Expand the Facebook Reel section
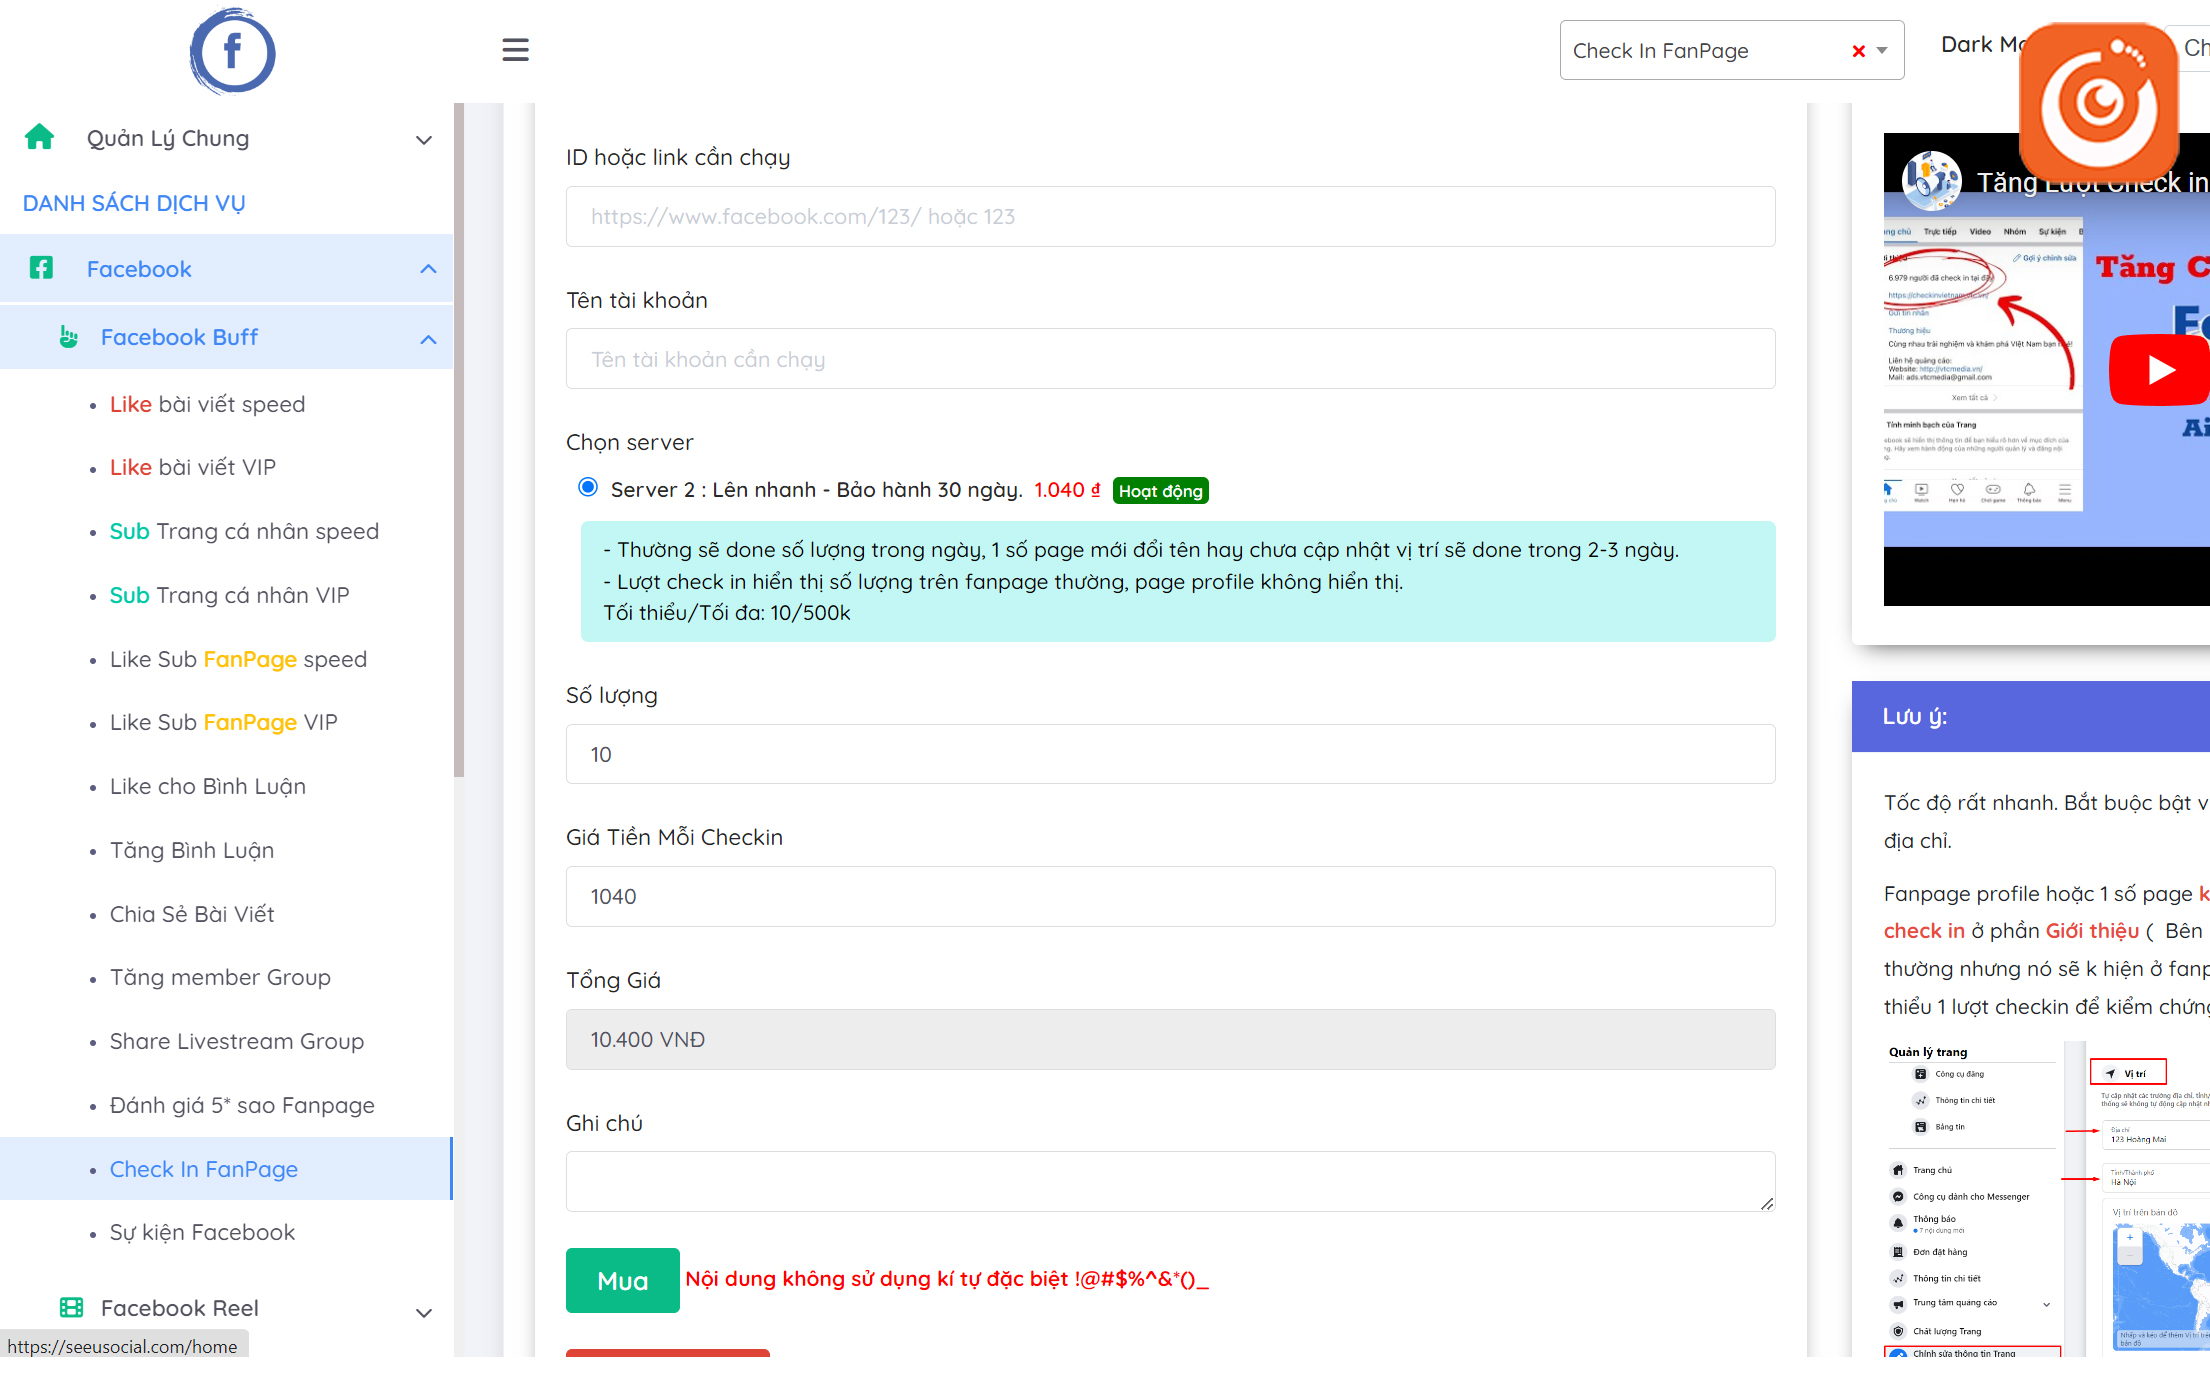Screen dimensions: 2210x1381 coord(424,1311)
